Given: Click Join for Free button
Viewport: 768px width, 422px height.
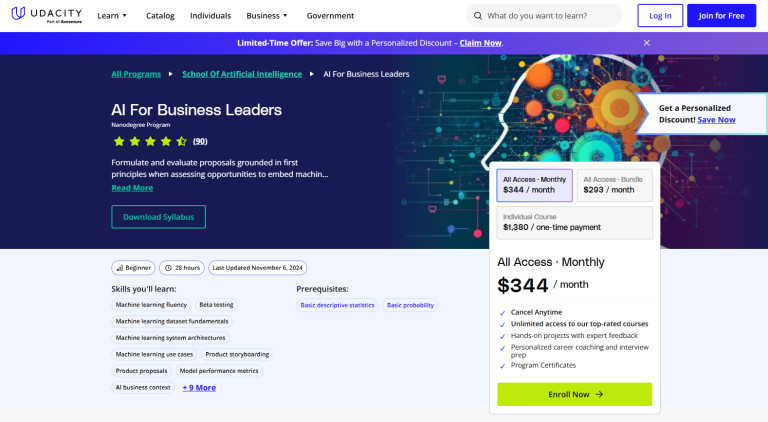Looking at the screenshot, I should click(721, 16).
